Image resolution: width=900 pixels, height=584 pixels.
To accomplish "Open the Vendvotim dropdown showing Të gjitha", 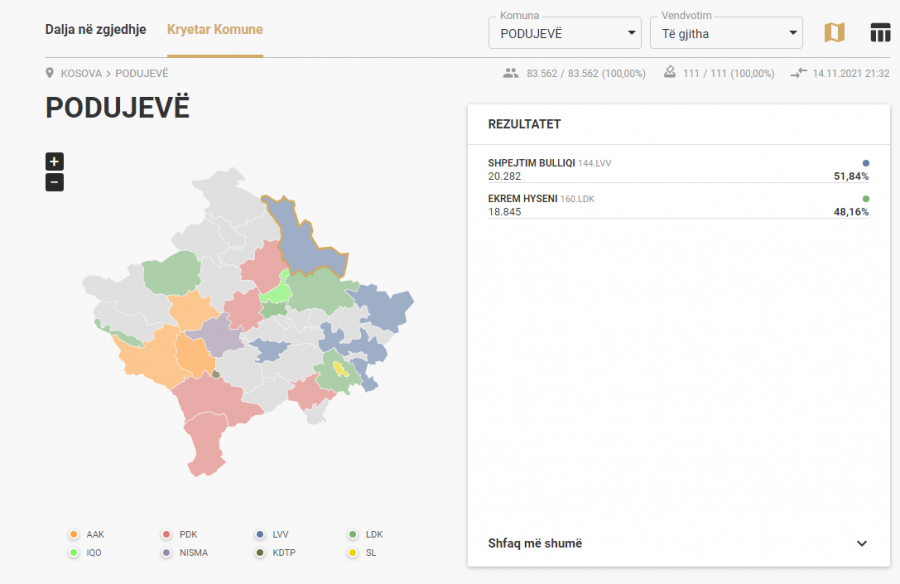I will click(726, 33).
